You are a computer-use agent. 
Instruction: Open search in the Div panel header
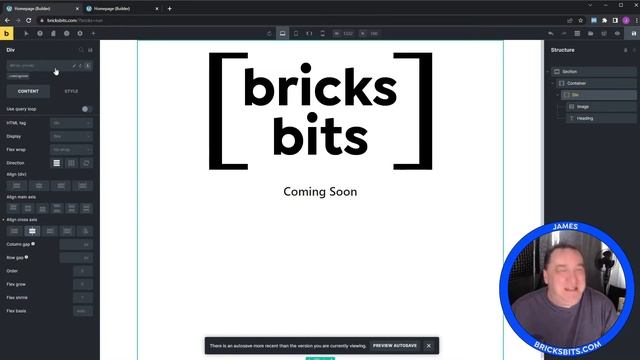pyautogui.click(x=81, y=50)
